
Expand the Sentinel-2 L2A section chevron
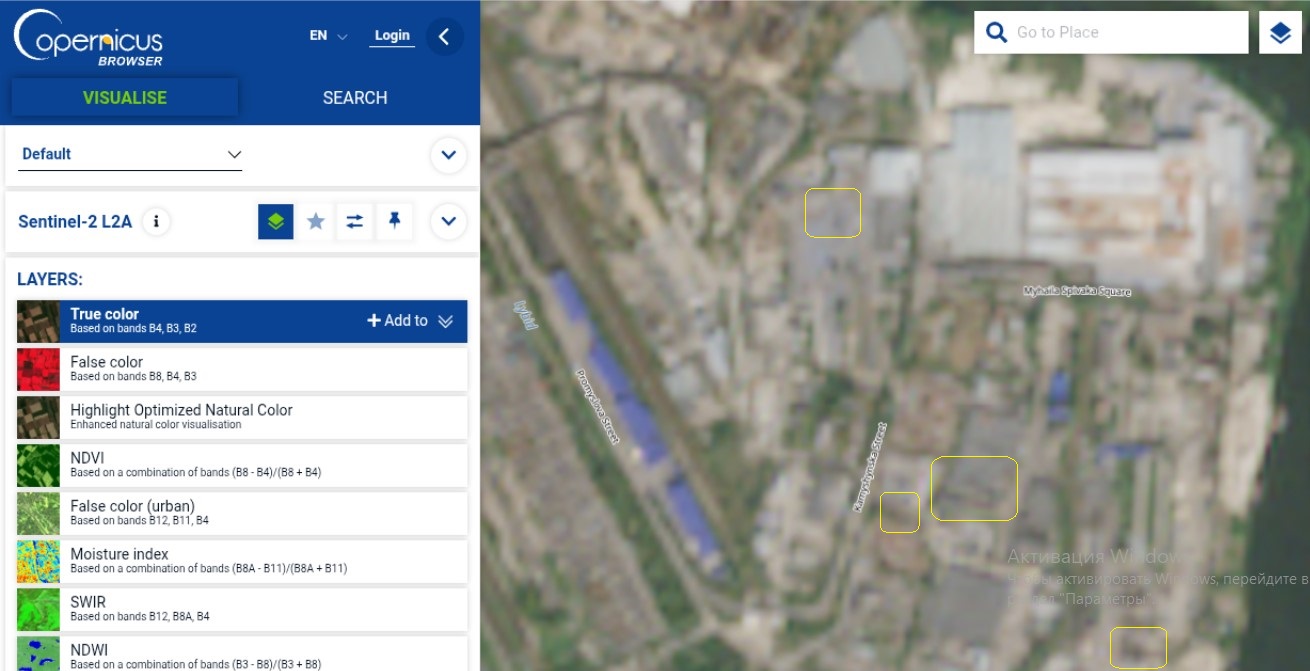pyautogui.click(x=448, y=221)
